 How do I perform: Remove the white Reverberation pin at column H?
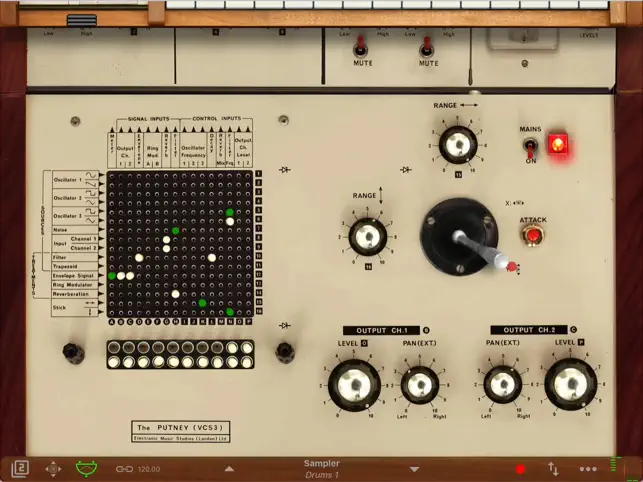coord(176,294)
